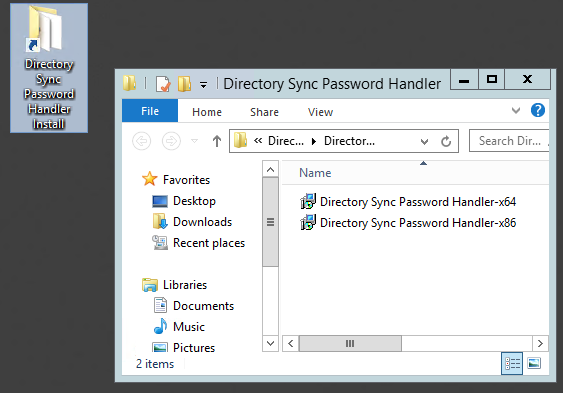This screenshot has height=393, width=563.
Task: Open Customize Quick Access Toolbar dropdown
Action: pyautogui.click(x=204, y=85)
